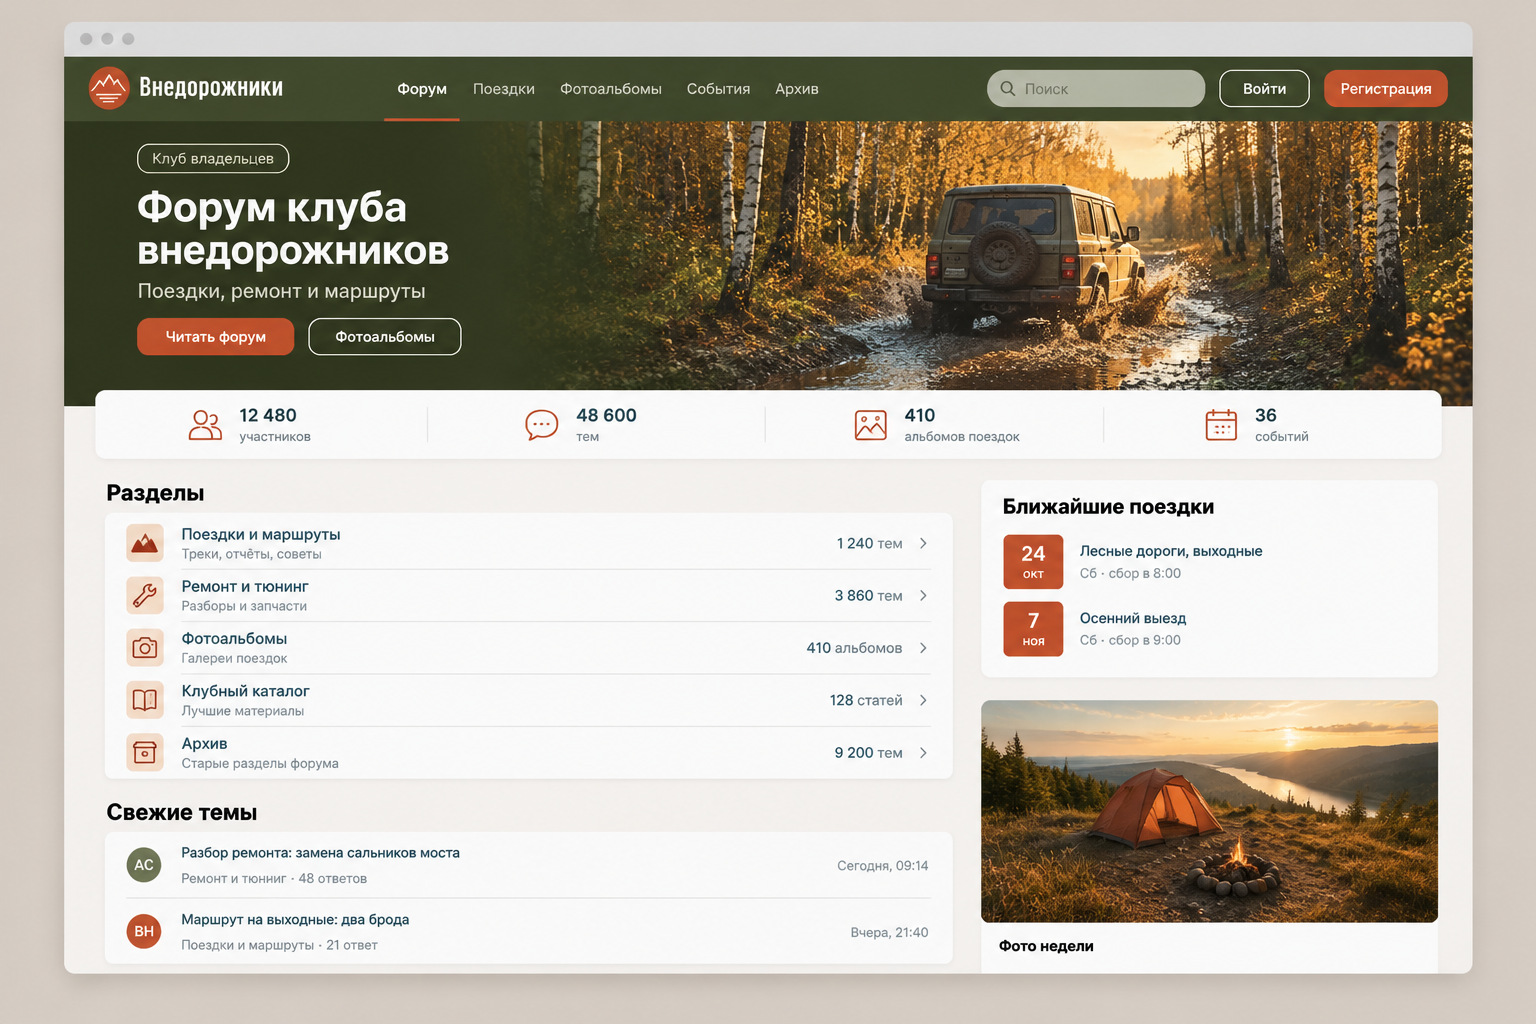Expand chevron next to 410 альбомов row
This screenshot has width=1536, height=1024.
pos(923,648)
